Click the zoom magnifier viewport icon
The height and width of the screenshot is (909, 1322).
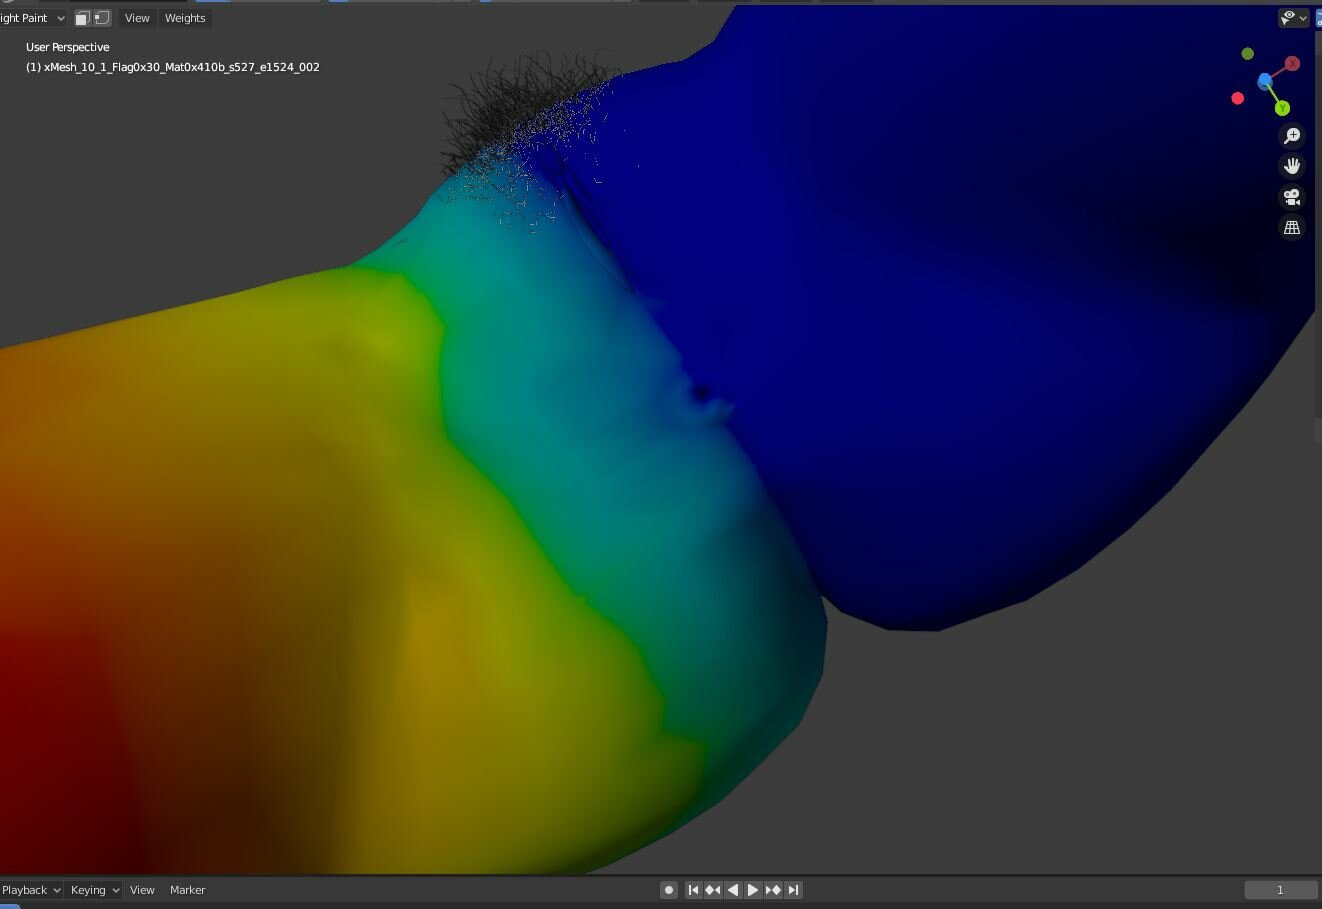[x=1292, y=136]
